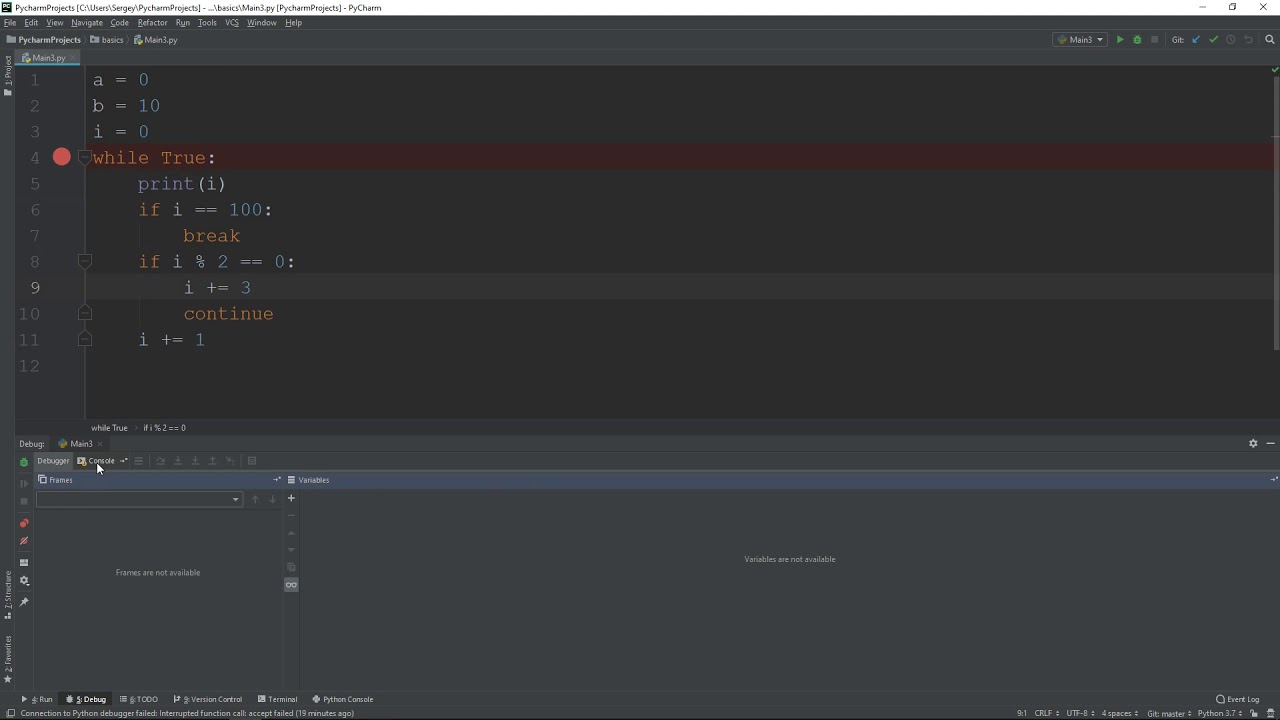Rerun debug session with green bug icon
The image size is (1280, 720).
click(24, 462)
